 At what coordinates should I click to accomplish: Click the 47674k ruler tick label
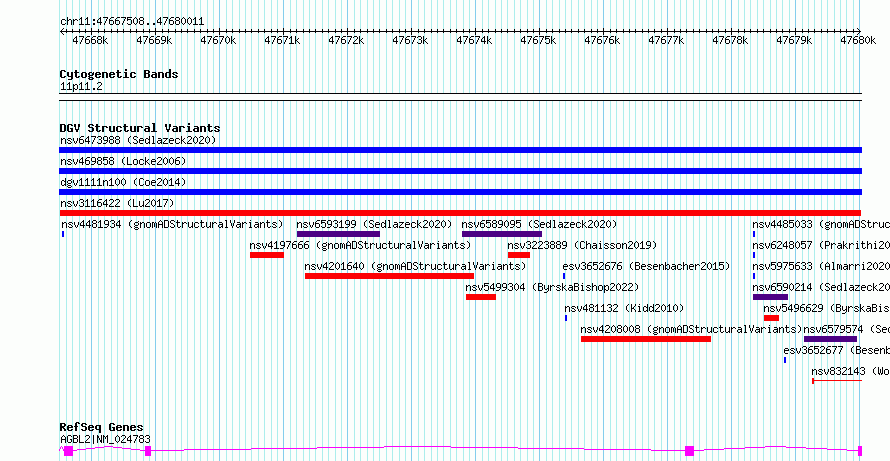(474, 40)
